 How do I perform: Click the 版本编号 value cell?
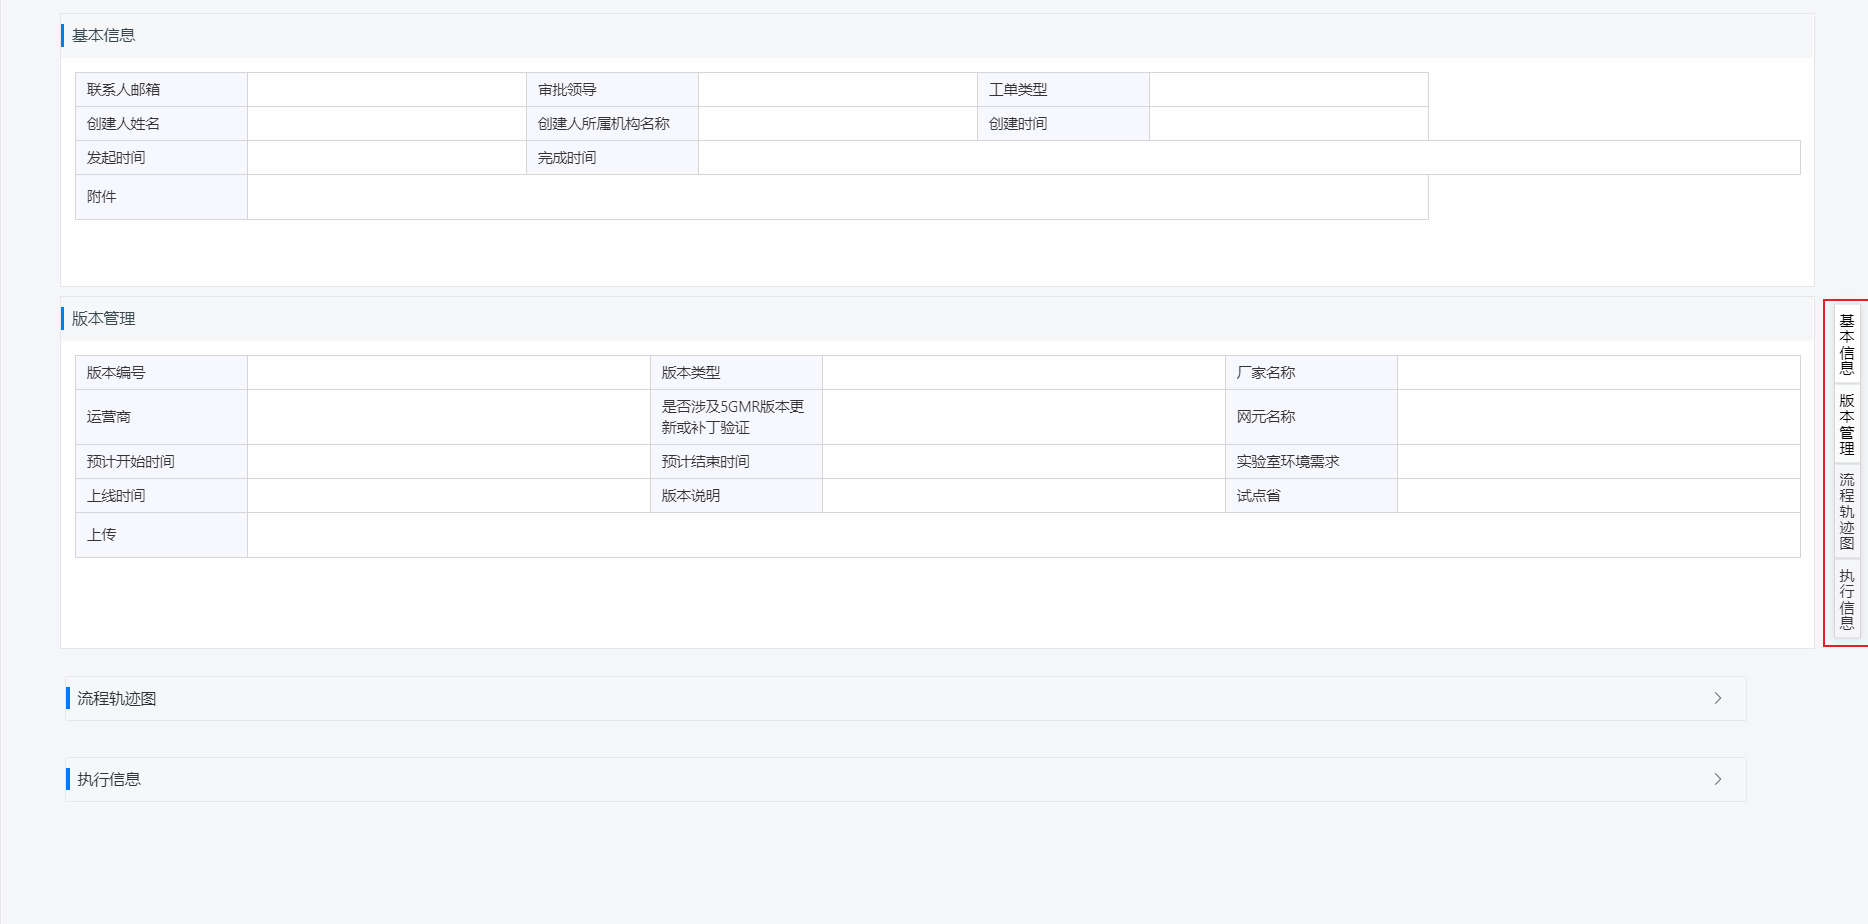pyautogui.click(x=449, y=373)
